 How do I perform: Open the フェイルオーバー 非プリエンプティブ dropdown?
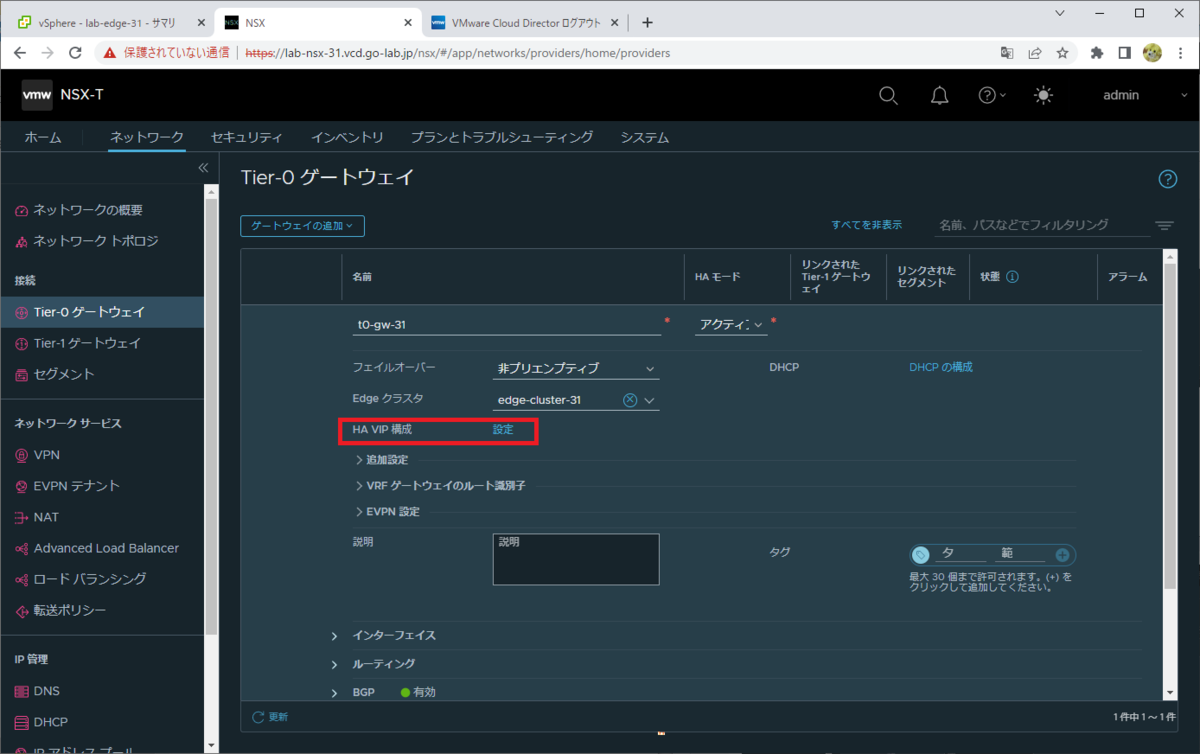point(577,368)
